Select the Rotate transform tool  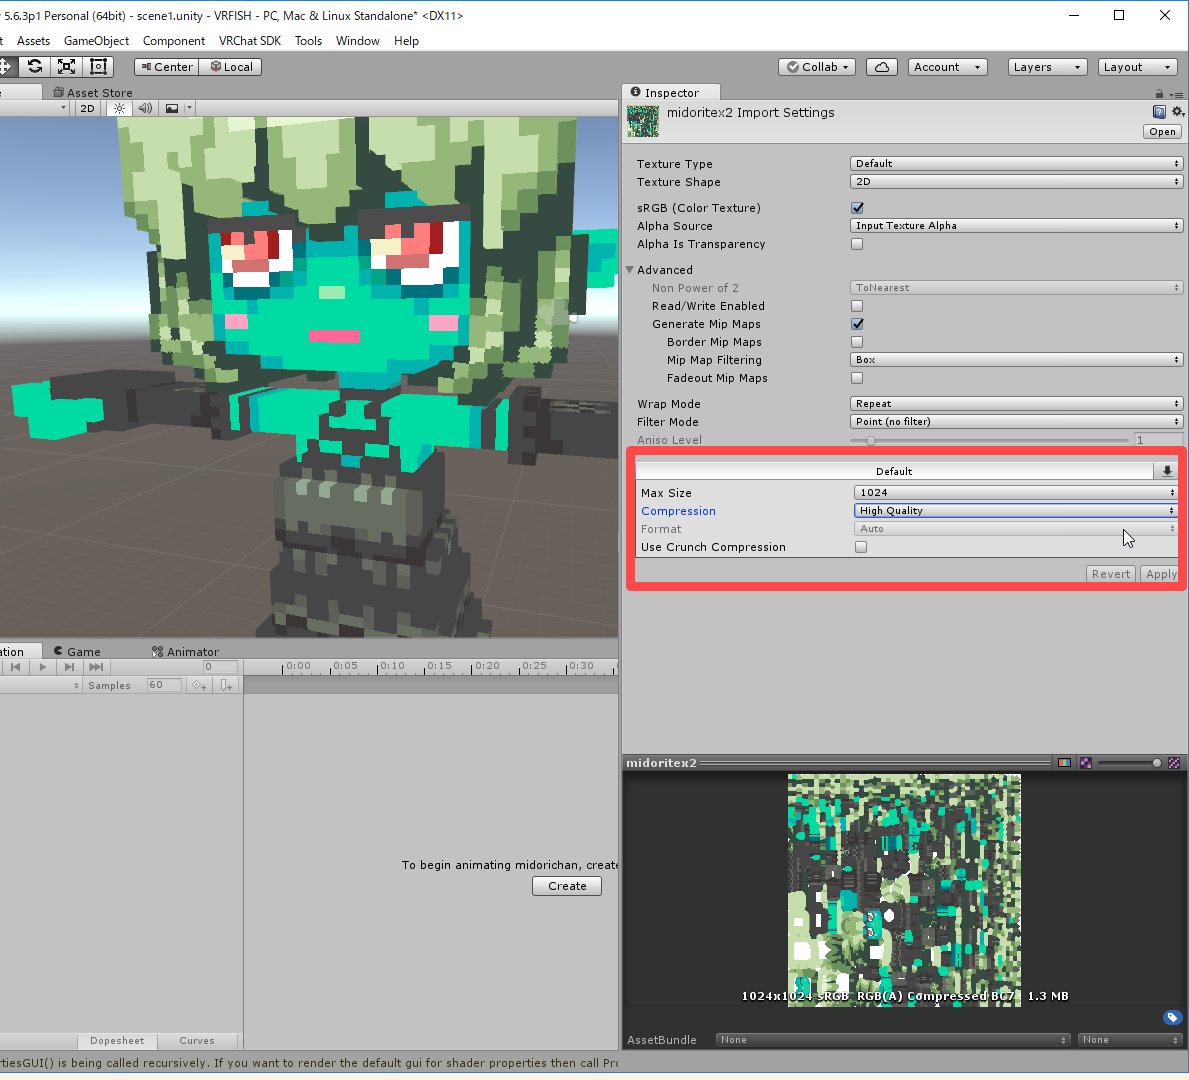pyautogui.click(x=35, y=67)
